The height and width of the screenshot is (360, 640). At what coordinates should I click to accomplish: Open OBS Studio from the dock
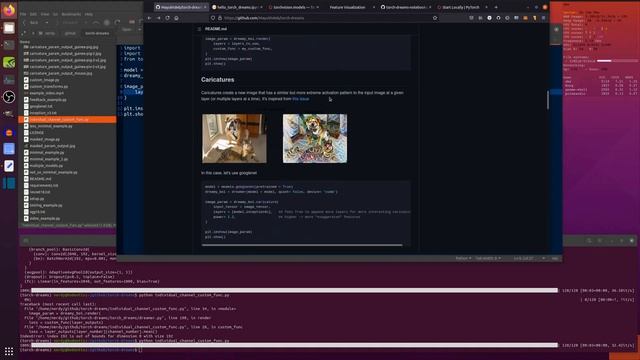point(9,97)
